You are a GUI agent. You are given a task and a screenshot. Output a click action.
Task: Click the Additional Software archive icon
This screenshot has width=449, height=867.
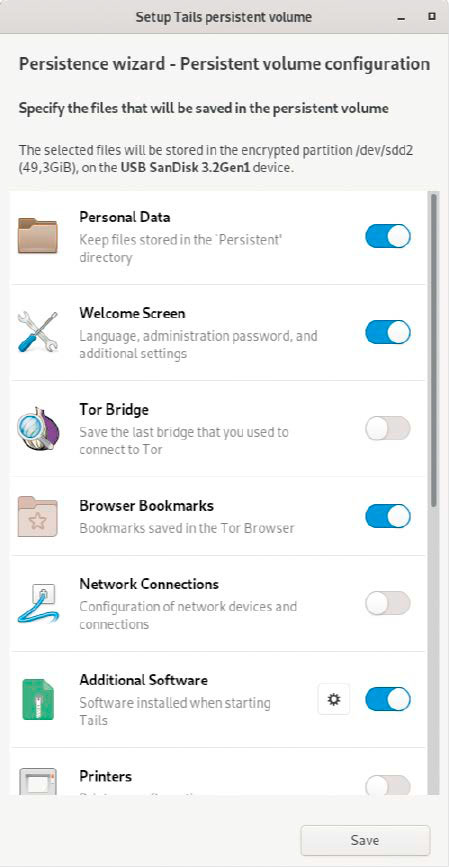coord(38,699)
